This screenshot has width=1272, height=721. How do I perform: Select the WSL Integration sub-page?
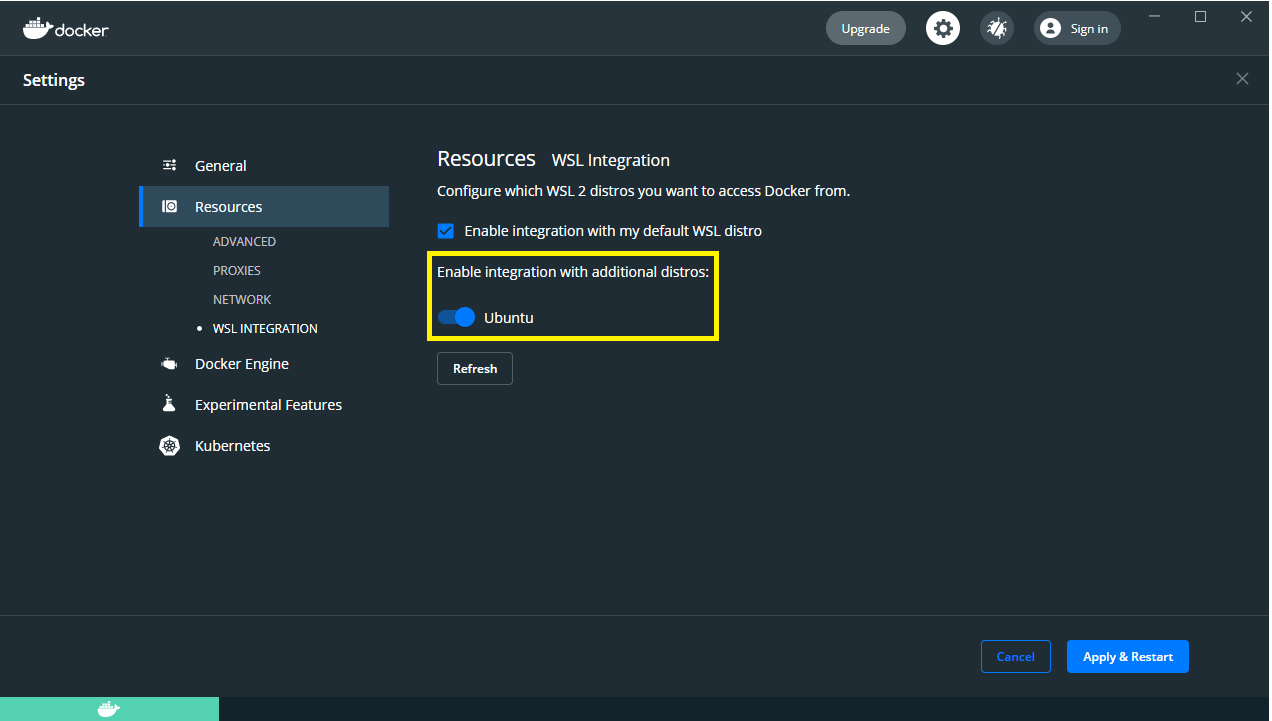click(x=265, y=329)
